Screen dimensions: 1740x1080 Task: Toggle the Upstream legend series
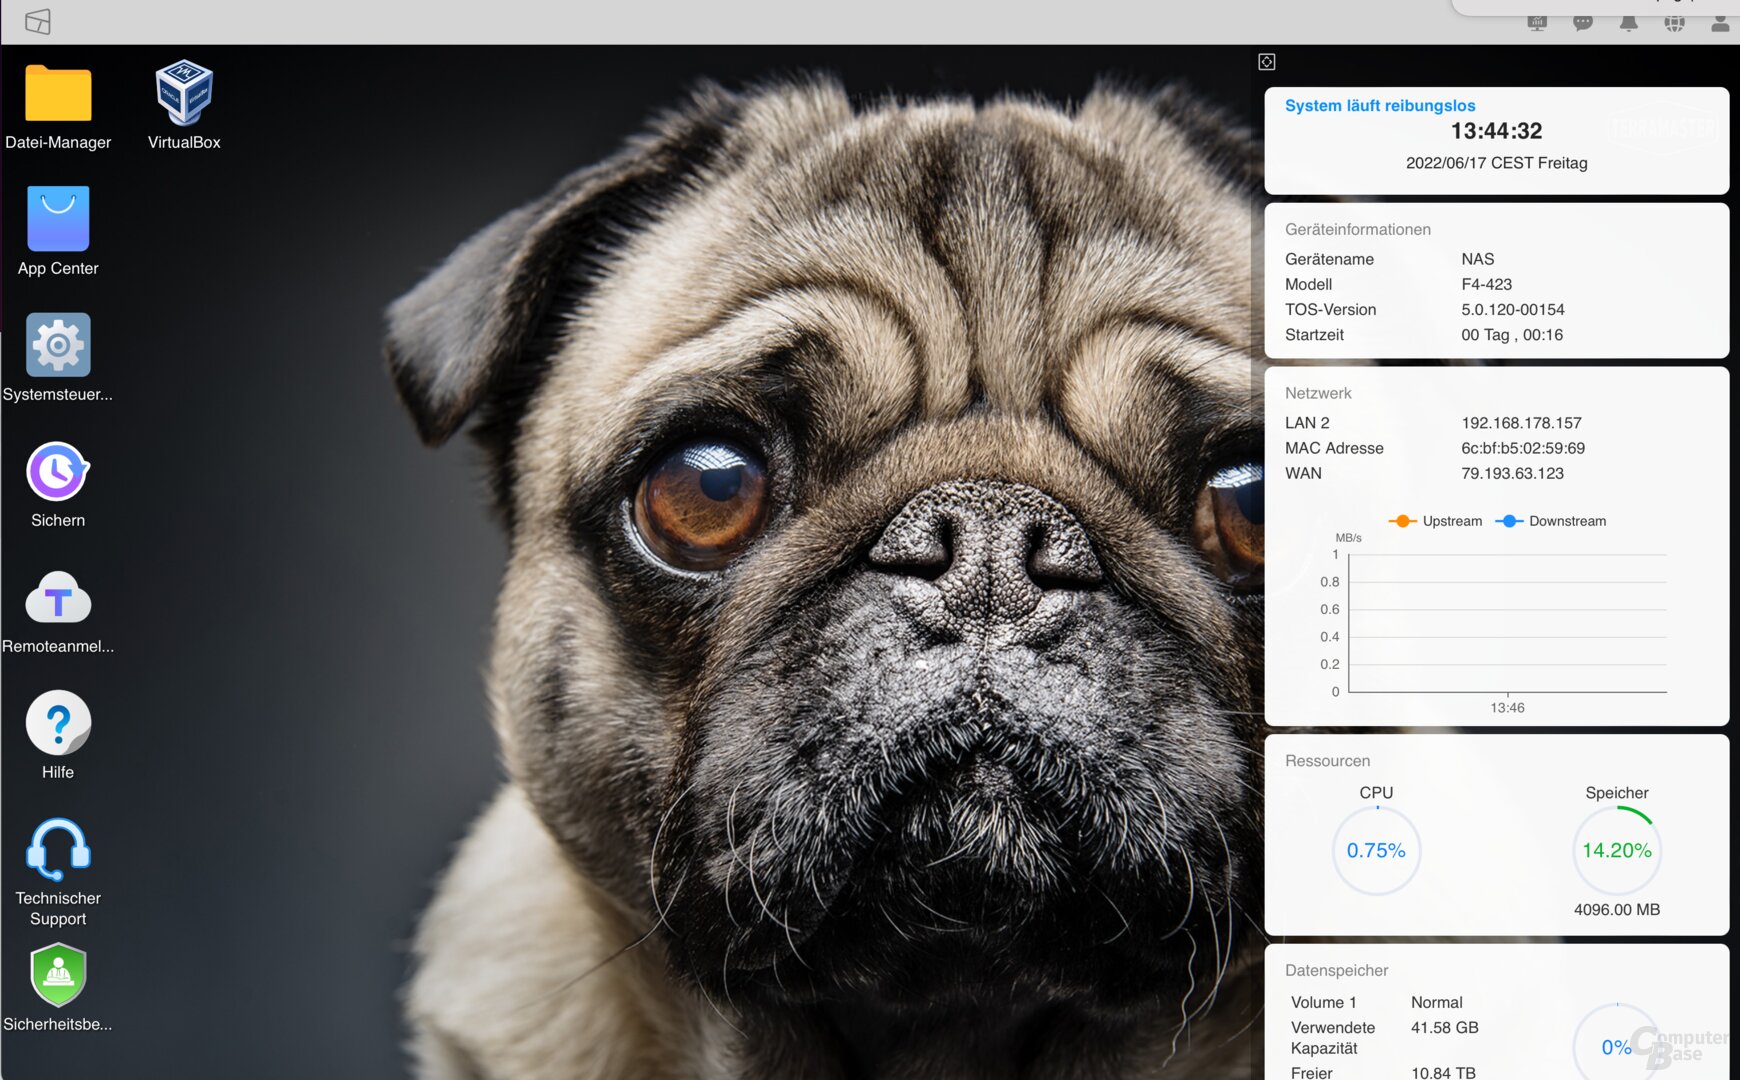pyautogui.click(x=1436, y=521)
